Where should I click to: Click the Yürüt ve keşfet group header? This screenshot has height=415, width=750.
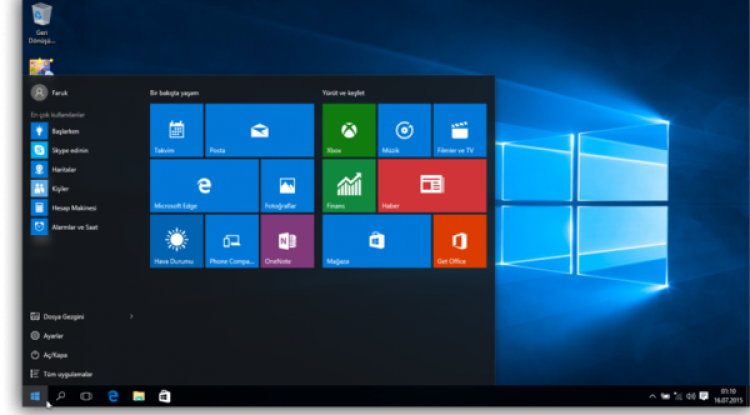point(343,93)
